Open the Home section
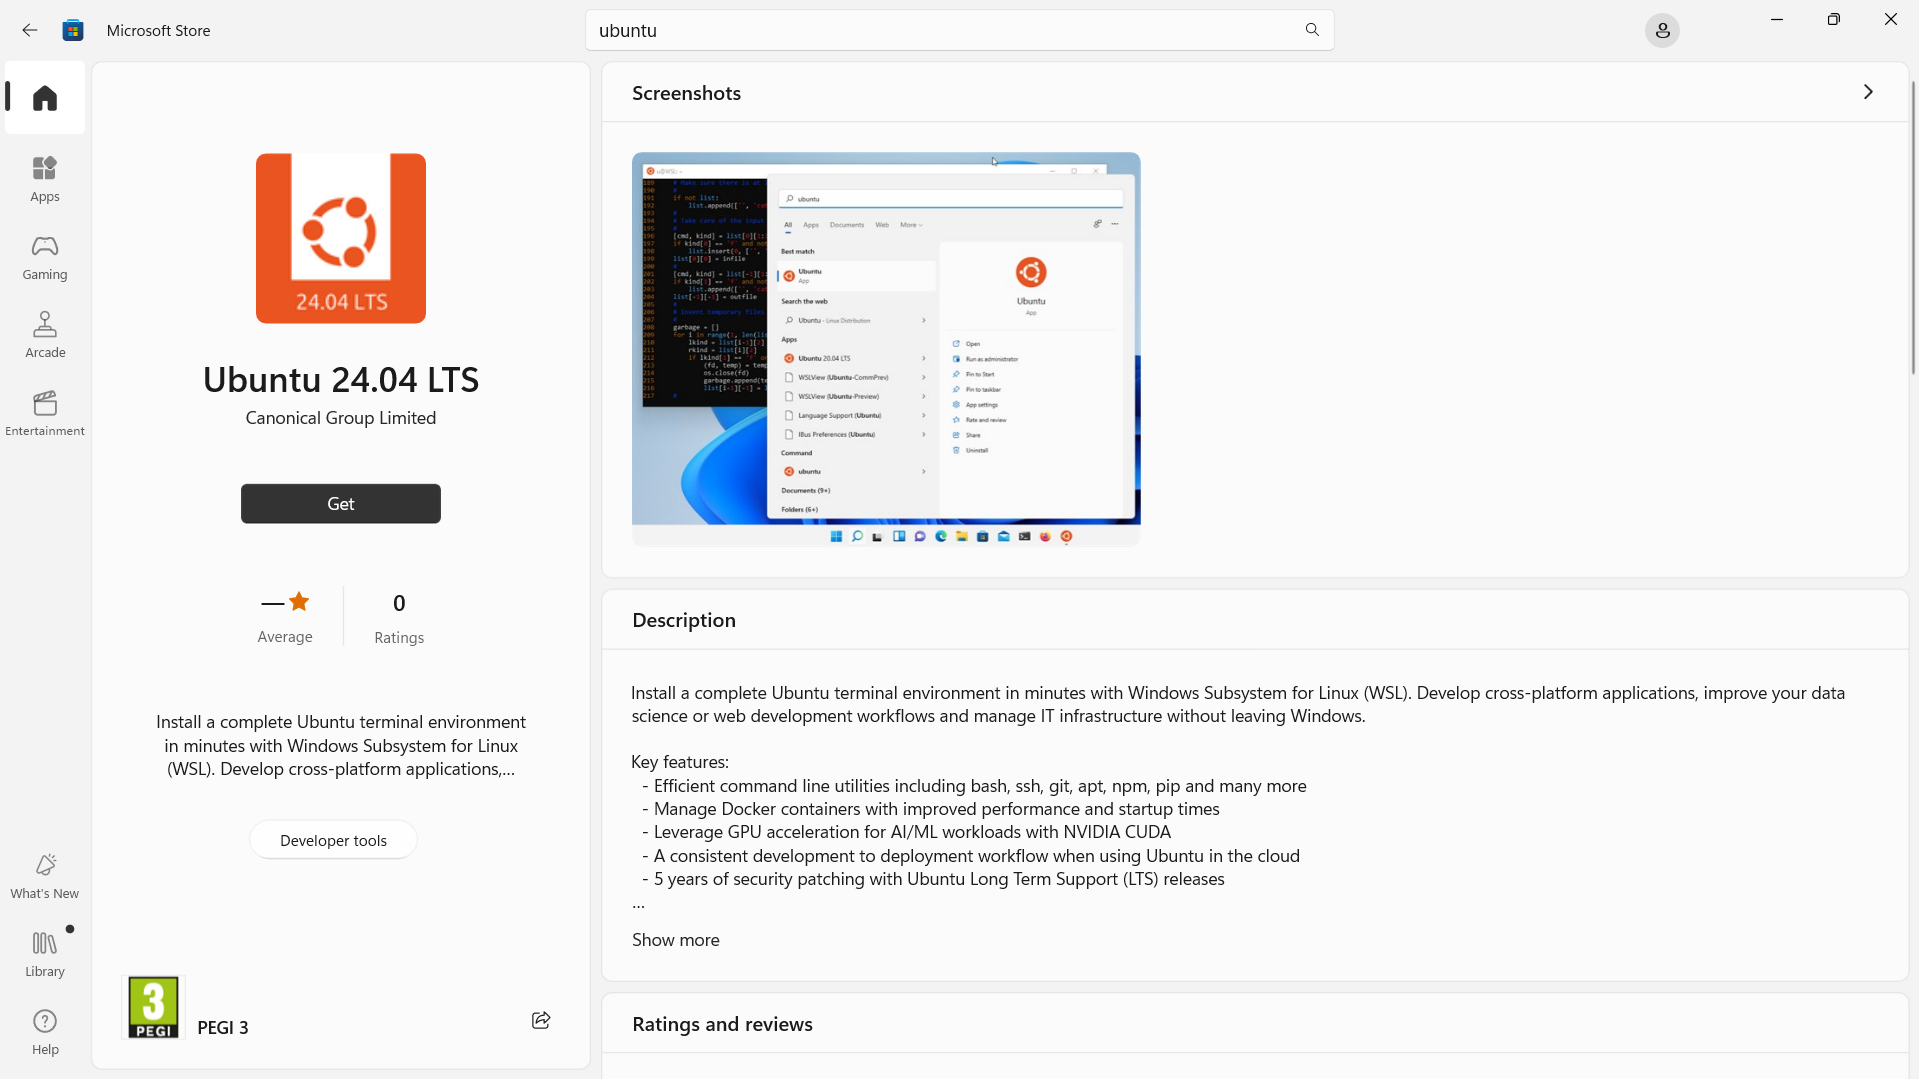 click(x=43, y=97)
